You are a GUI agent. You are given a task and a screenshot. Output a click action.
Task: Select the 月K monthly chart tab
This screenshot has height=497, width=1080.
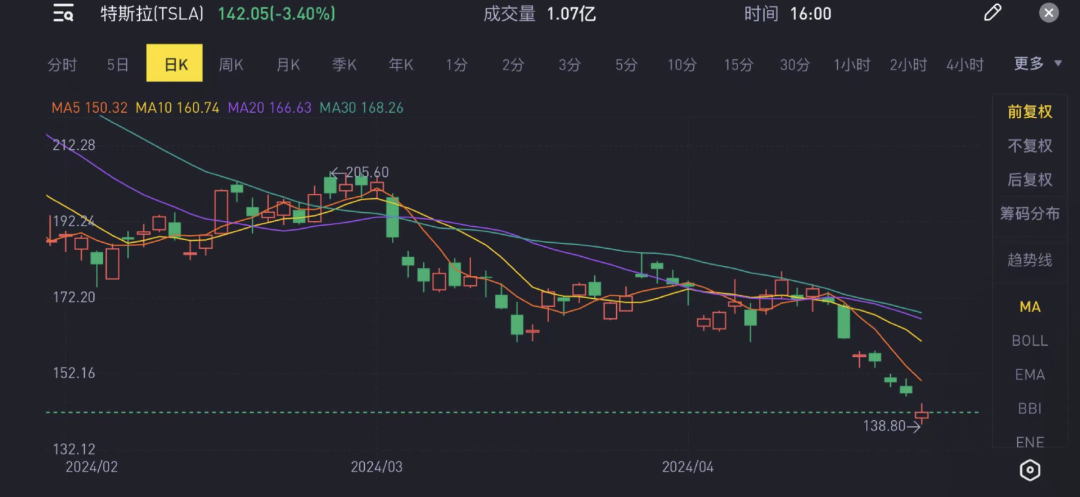(287, 64)
